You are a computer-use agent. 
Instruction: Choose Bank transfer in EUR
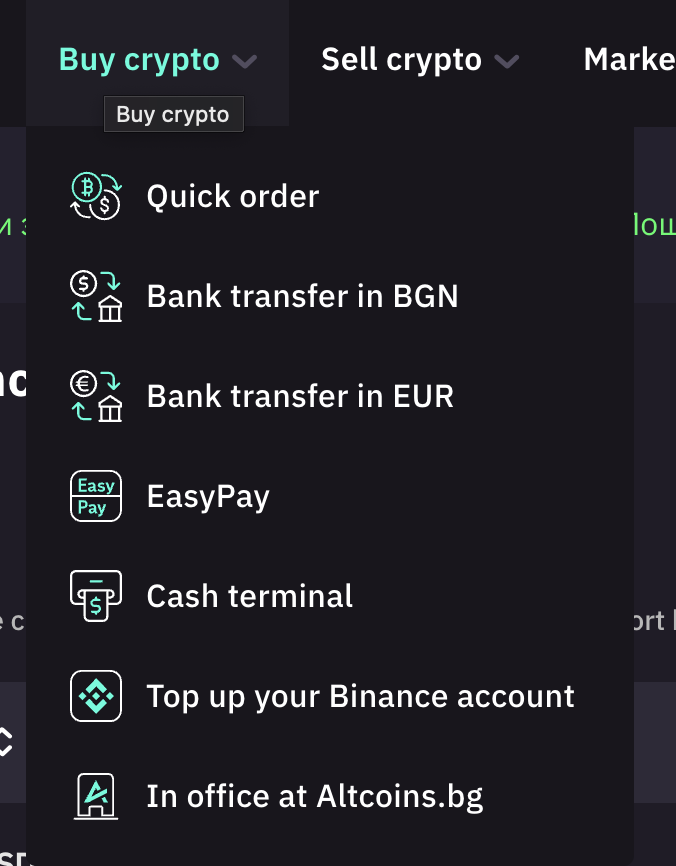(300, 396)
